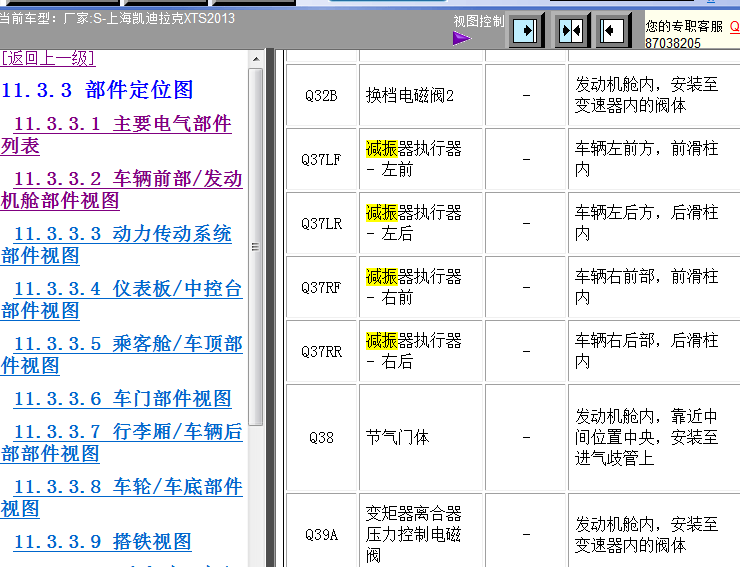The image size is (740, 567).
Task: Click the left panel scrollbar up arrow
Action: point(256,59)
